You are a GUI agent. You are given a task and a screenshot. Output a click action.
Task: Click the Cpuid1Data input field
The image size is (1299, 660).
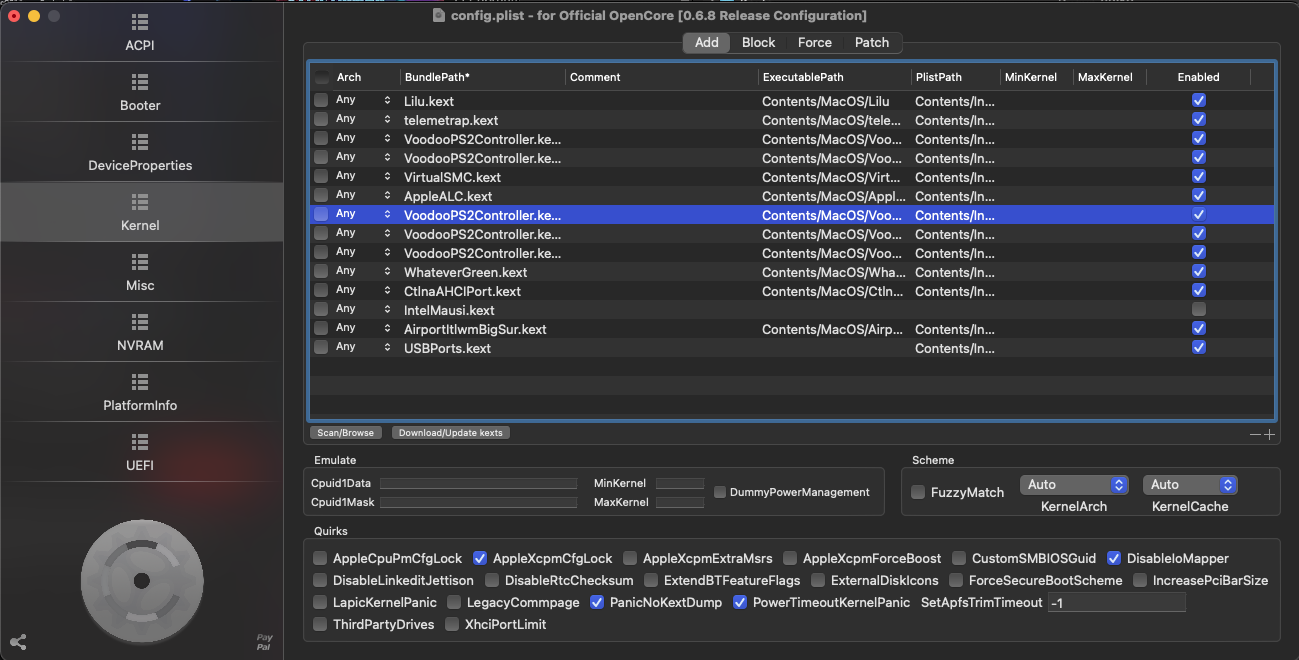click(x=478, y=483)
